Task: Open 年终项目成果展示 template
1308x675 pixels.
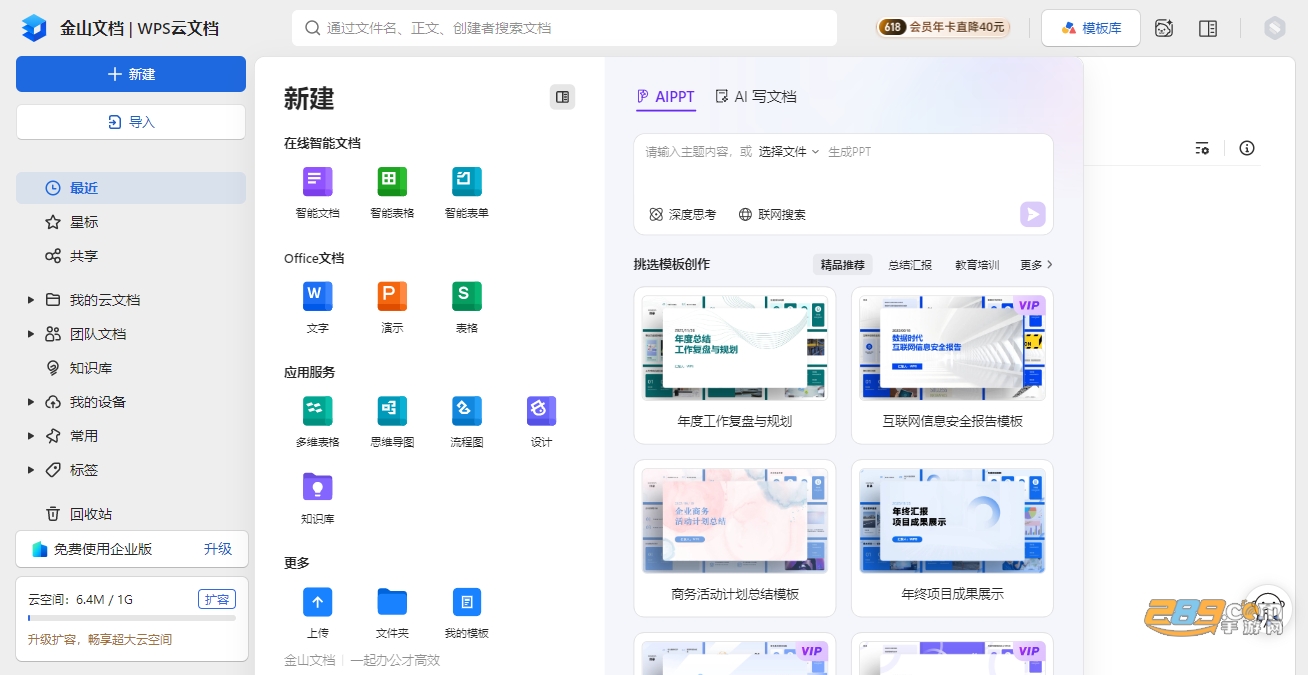Action: point(952,538)
